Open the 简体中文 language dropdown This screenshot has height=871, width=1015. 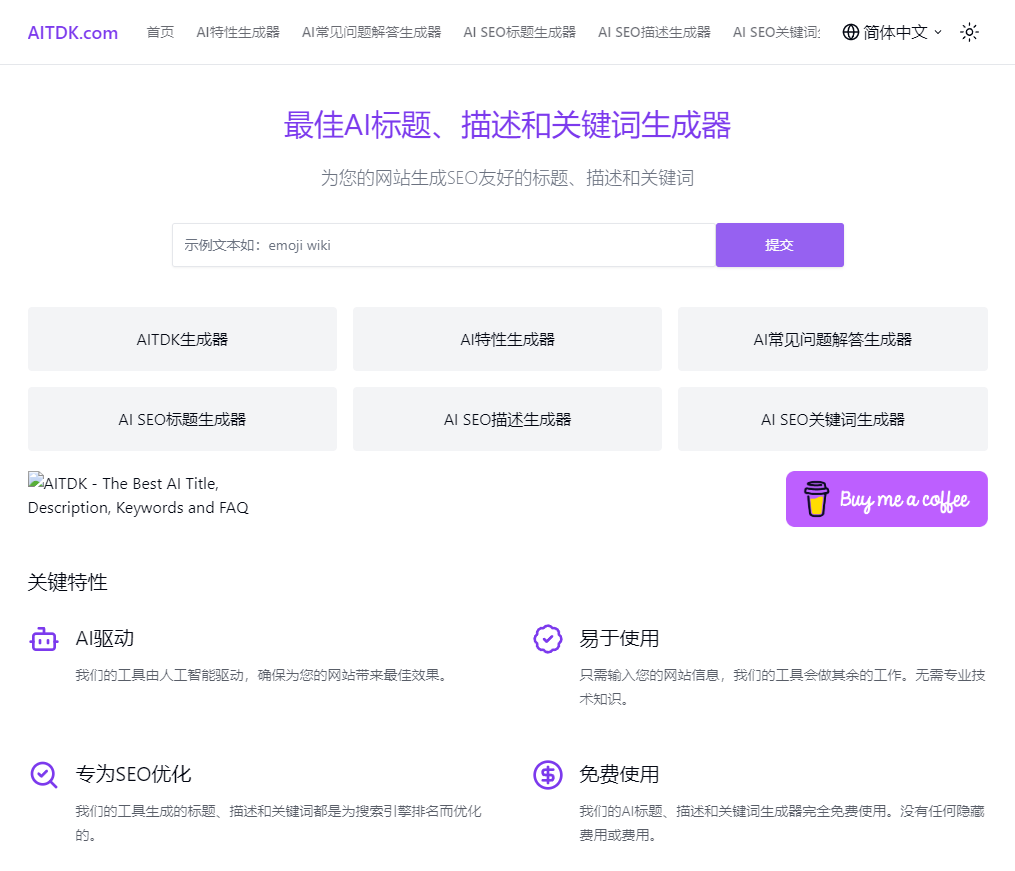(x=895, y=32)
